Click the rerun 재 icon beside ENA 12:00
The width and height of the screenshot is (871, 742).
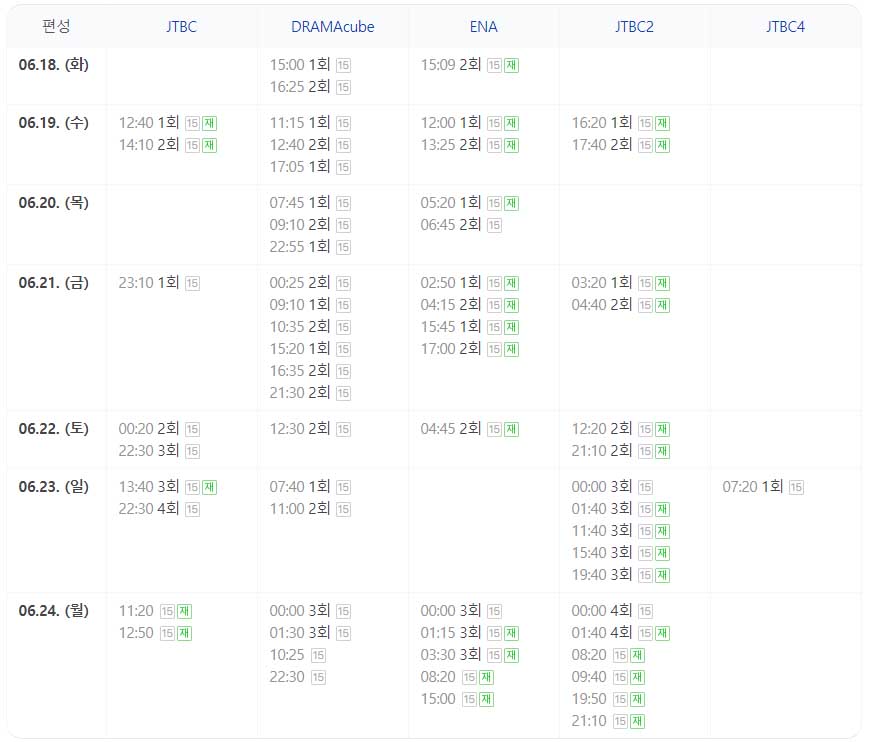point(512,123)
